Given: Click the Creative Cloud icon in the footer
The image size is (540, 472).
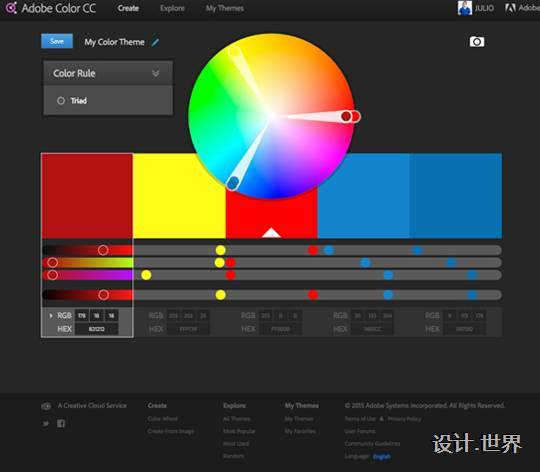Looking at the screenshot, I should click(46, 406).
